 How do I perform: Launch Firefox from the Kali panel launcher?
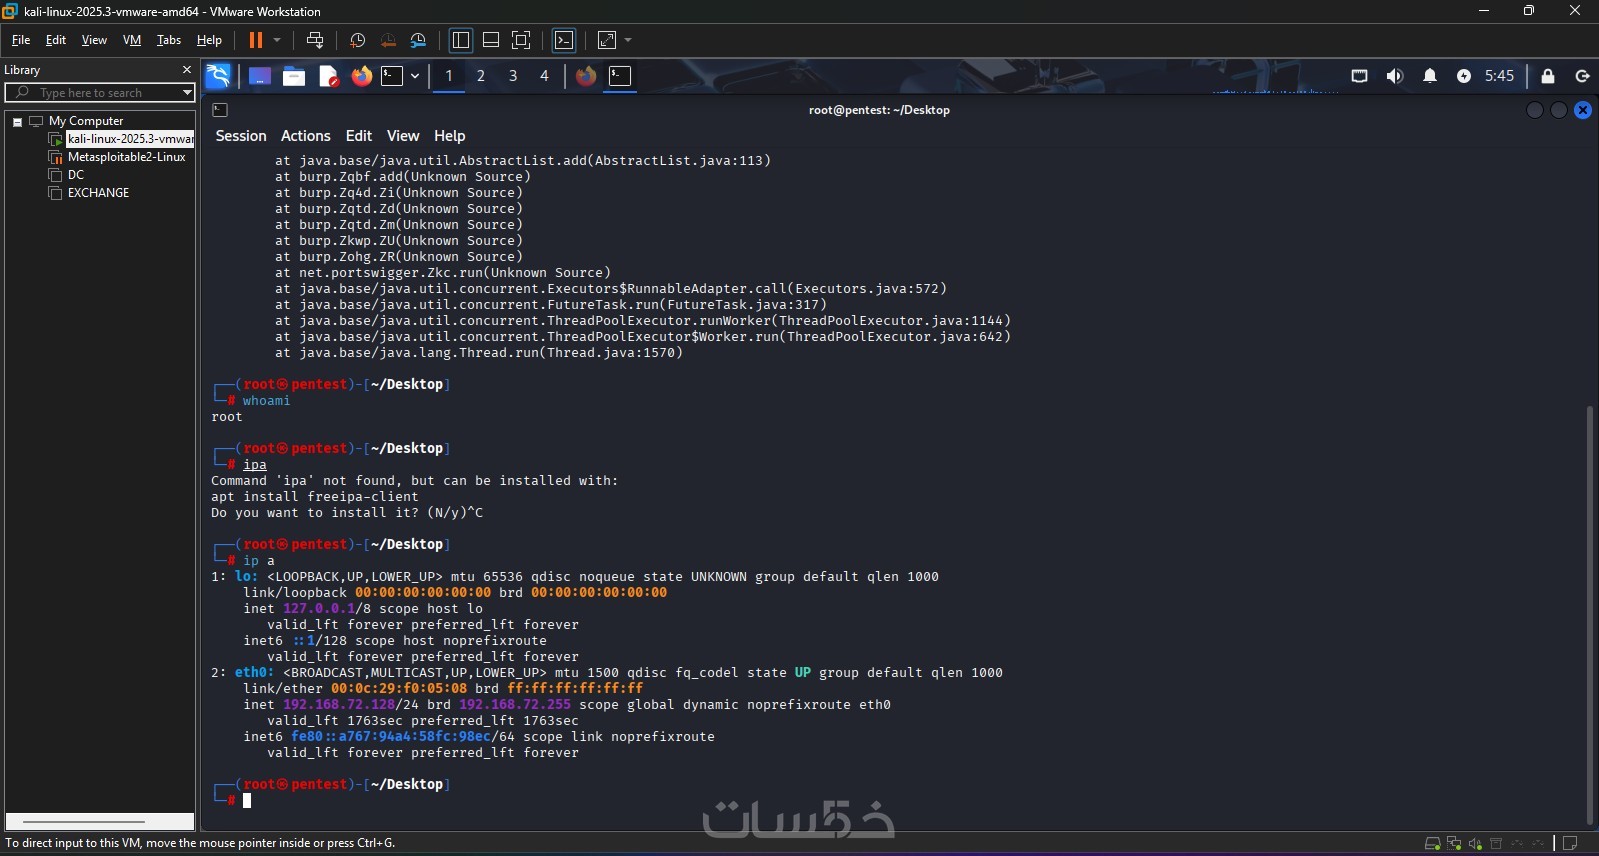361,76
